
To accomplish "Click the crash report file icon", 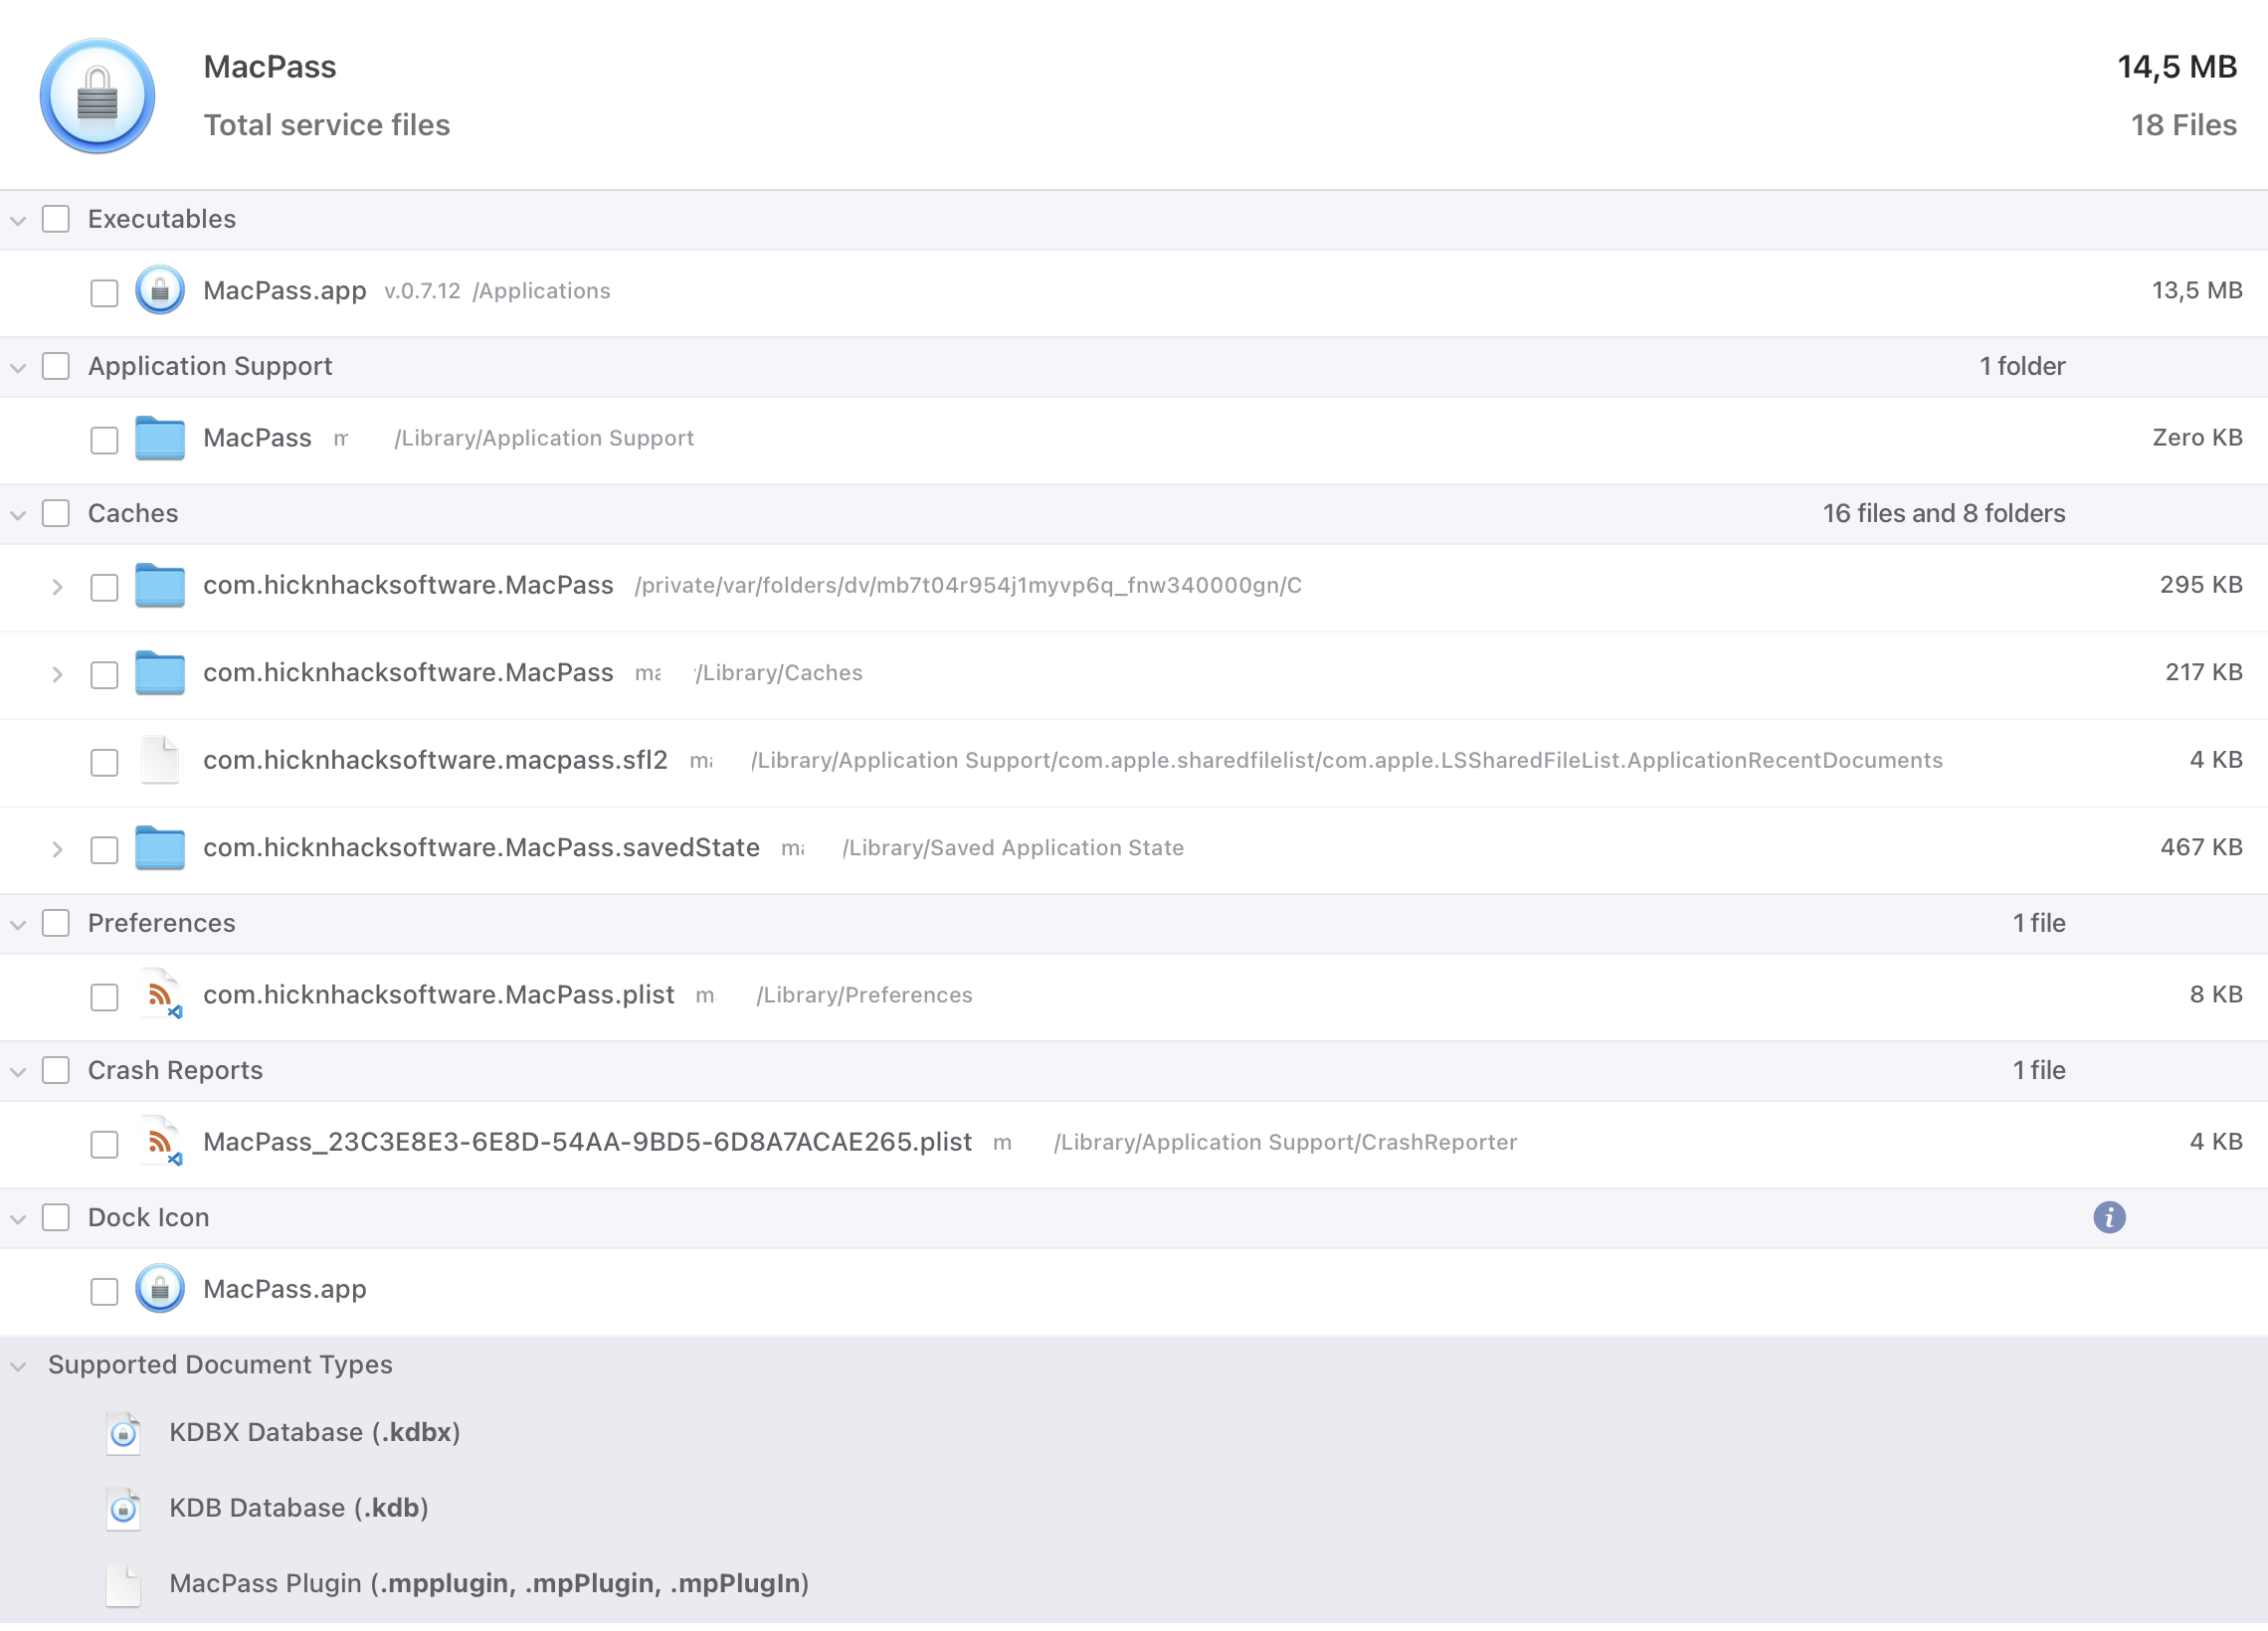I will pyautogui.click(x=160, y=1143).
